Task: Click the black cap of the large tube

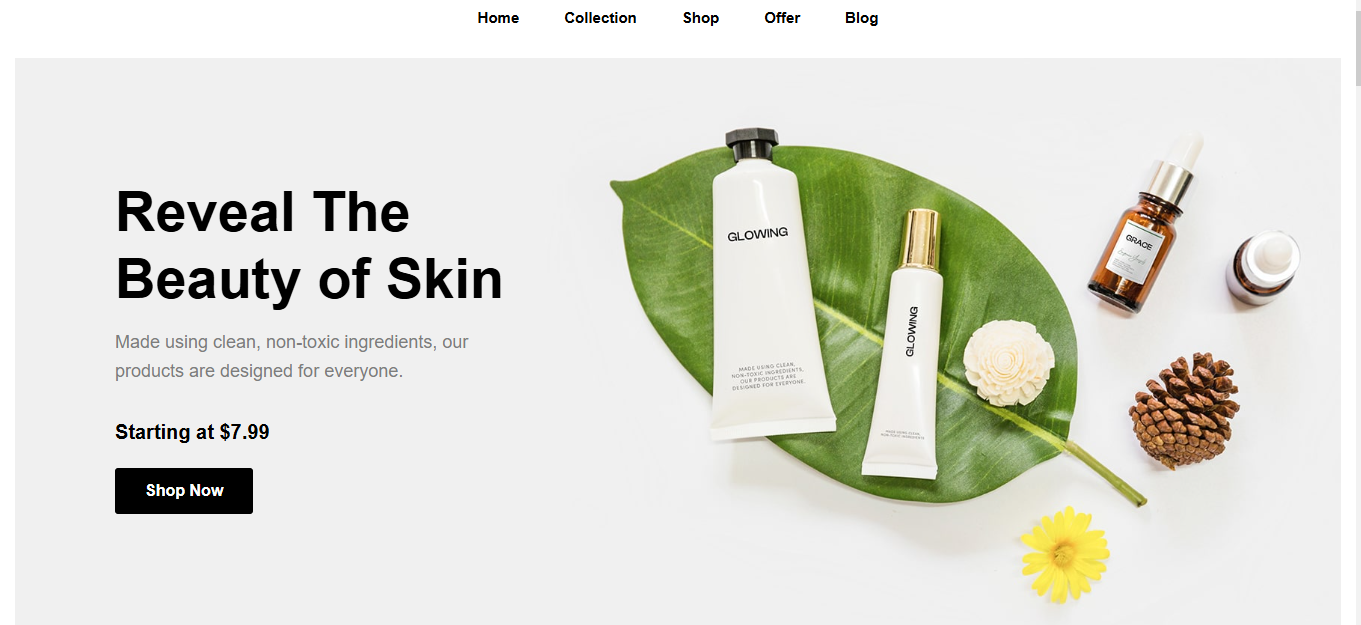Action: point(752,145)
